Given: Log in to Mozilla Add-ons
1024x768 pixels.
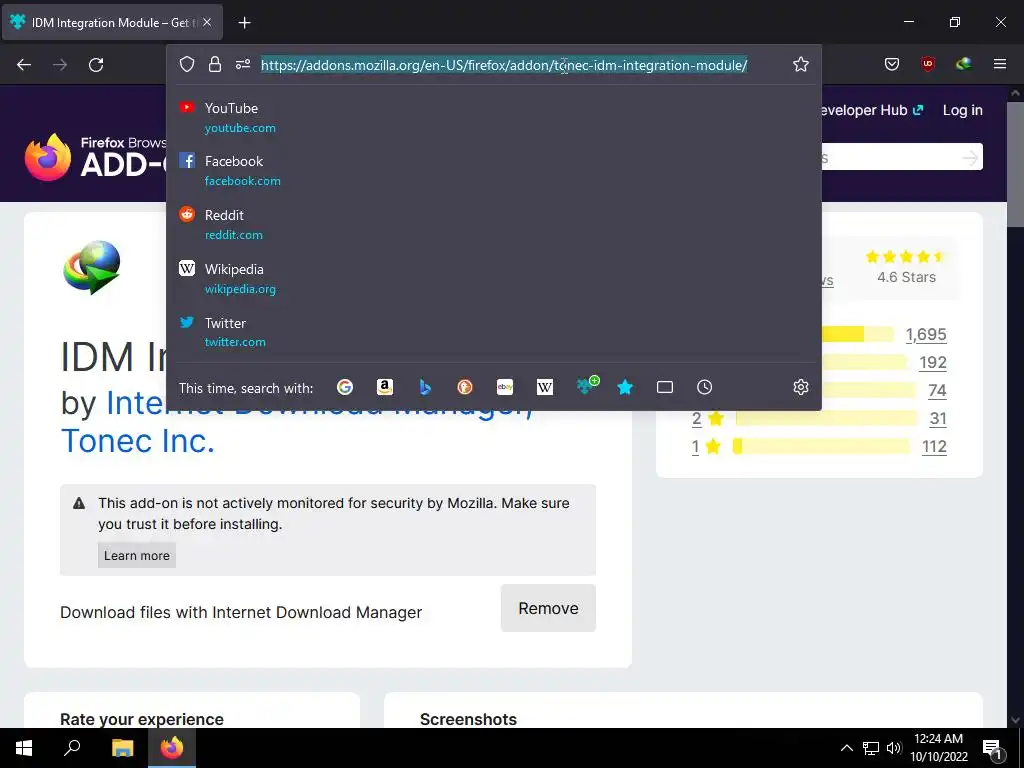Looking at the screenshot, I should (963, 110).
